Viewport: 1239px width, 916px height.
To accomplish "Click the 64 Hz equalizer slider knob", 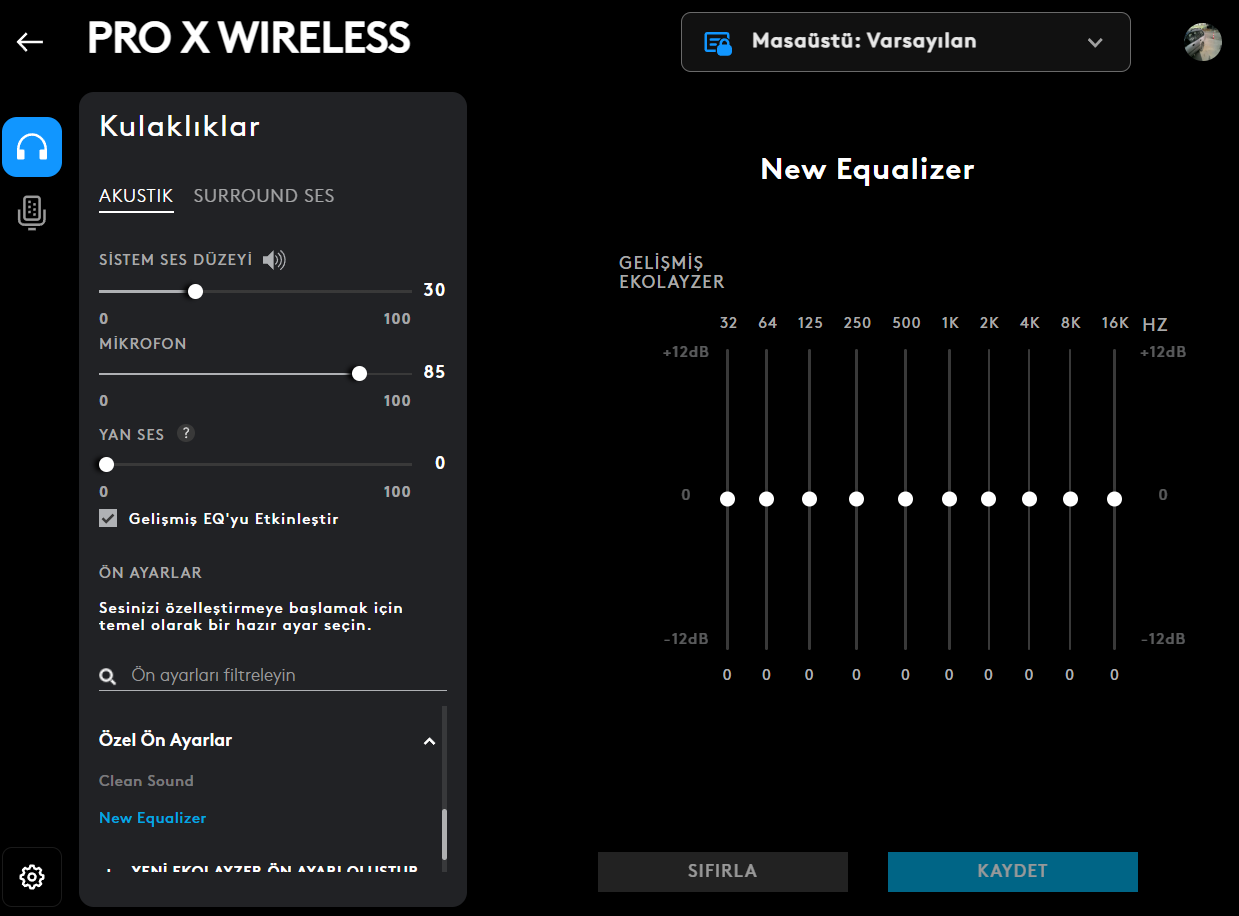I will click(766, 498).
